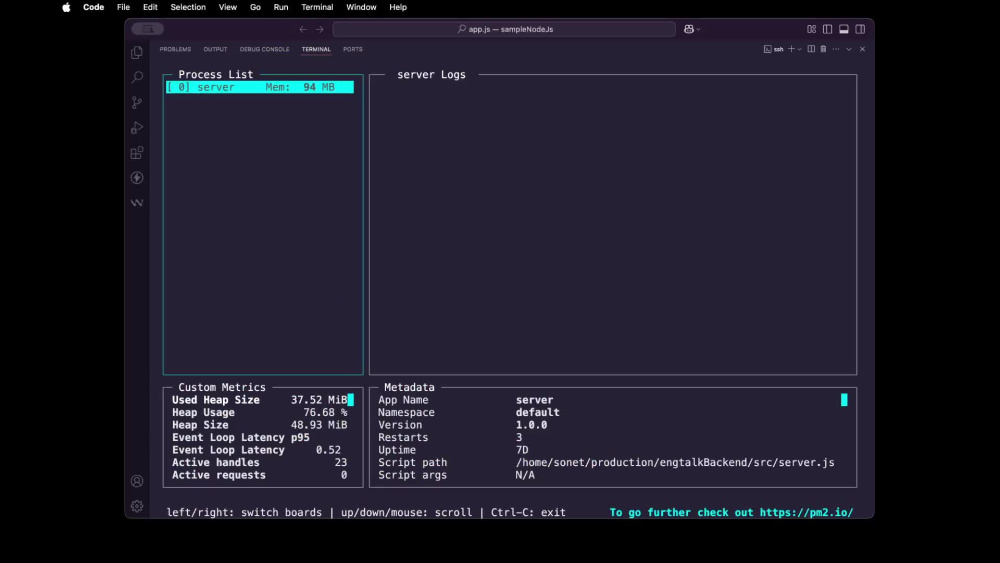1000x563 pixels.
Task: Click the Process List panel title
Action: click(216, 75)
